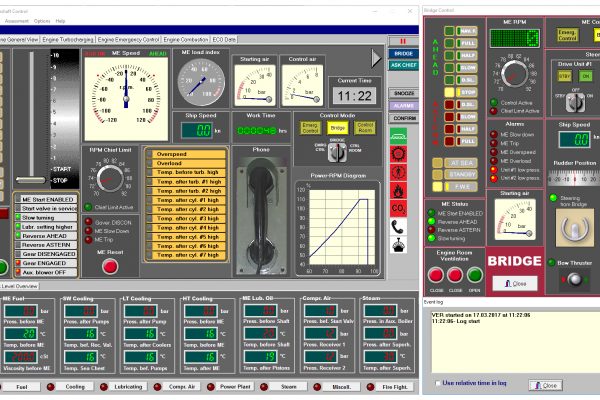Viewport: 600px width, 400px height.
Task: Click the Control Mode rotary selector switch
Action: 337,153
